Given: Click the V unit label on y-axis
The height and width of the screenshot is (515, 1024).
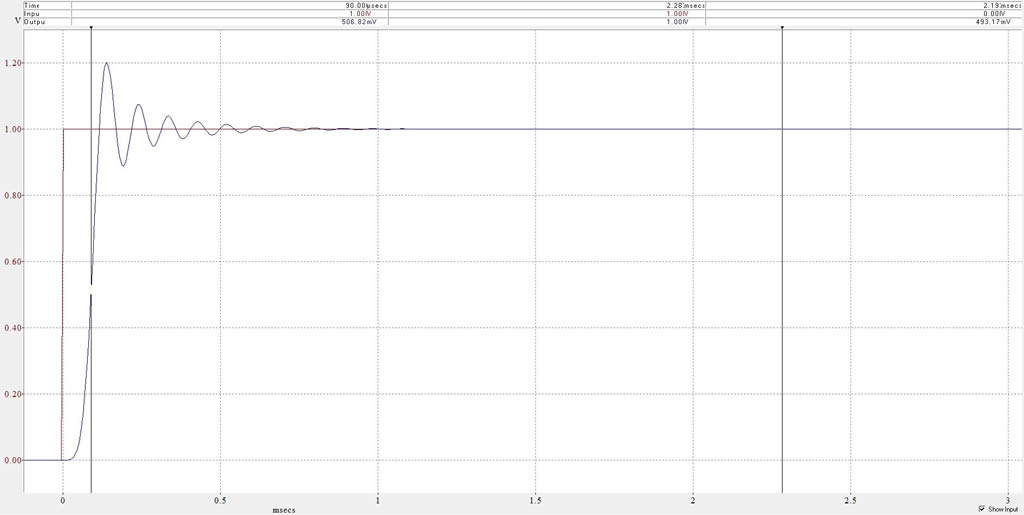Looking at the screenshot, I should (17, 20).
